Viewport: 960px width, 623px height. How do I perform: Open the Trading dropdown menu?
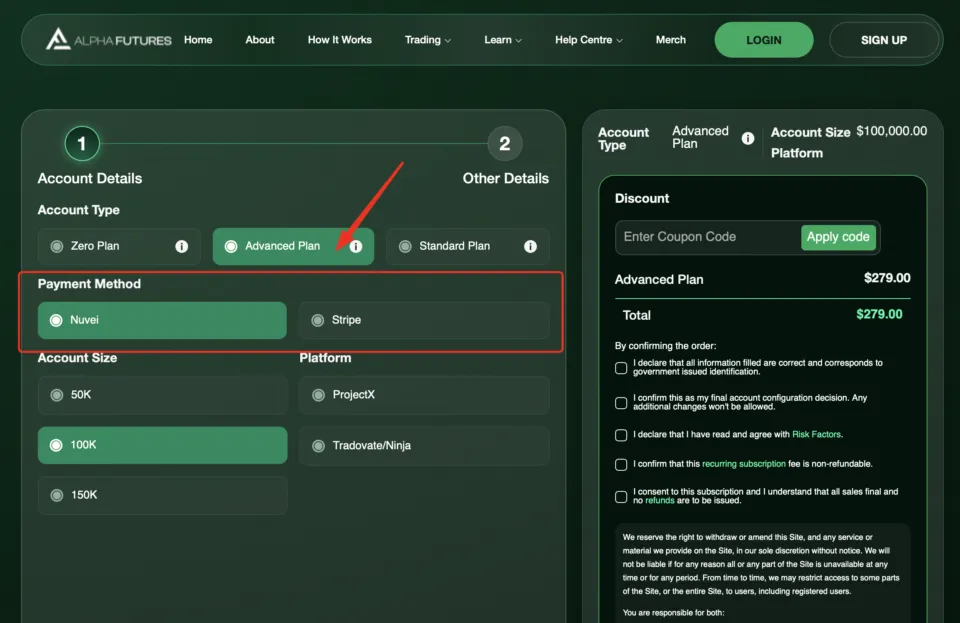pos(428,40)
